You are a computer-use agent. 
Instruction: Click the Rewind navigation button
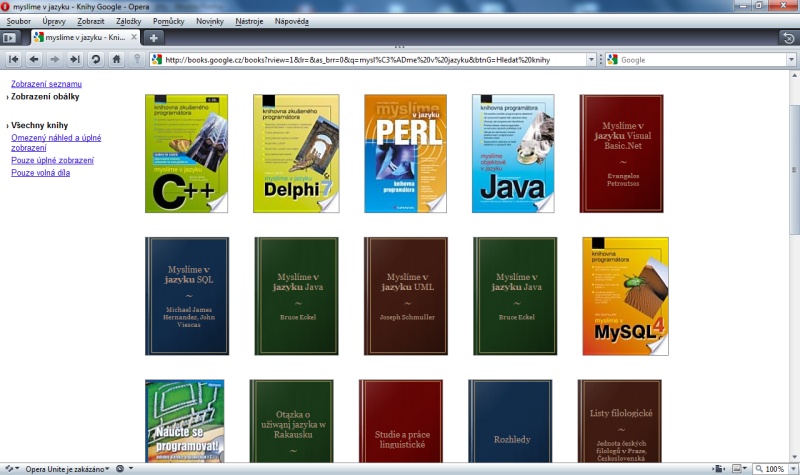(14, 60)
